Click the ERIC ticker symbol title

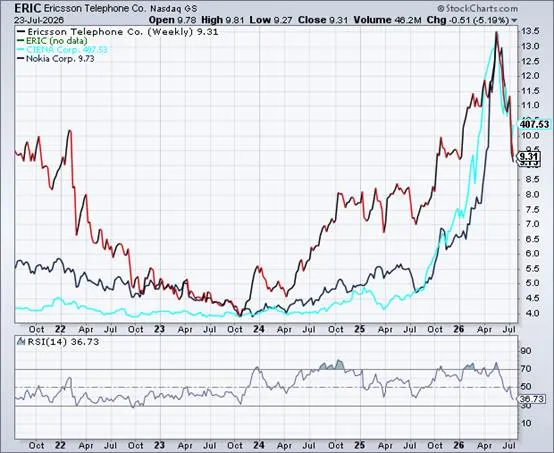[x=28, y=8]
